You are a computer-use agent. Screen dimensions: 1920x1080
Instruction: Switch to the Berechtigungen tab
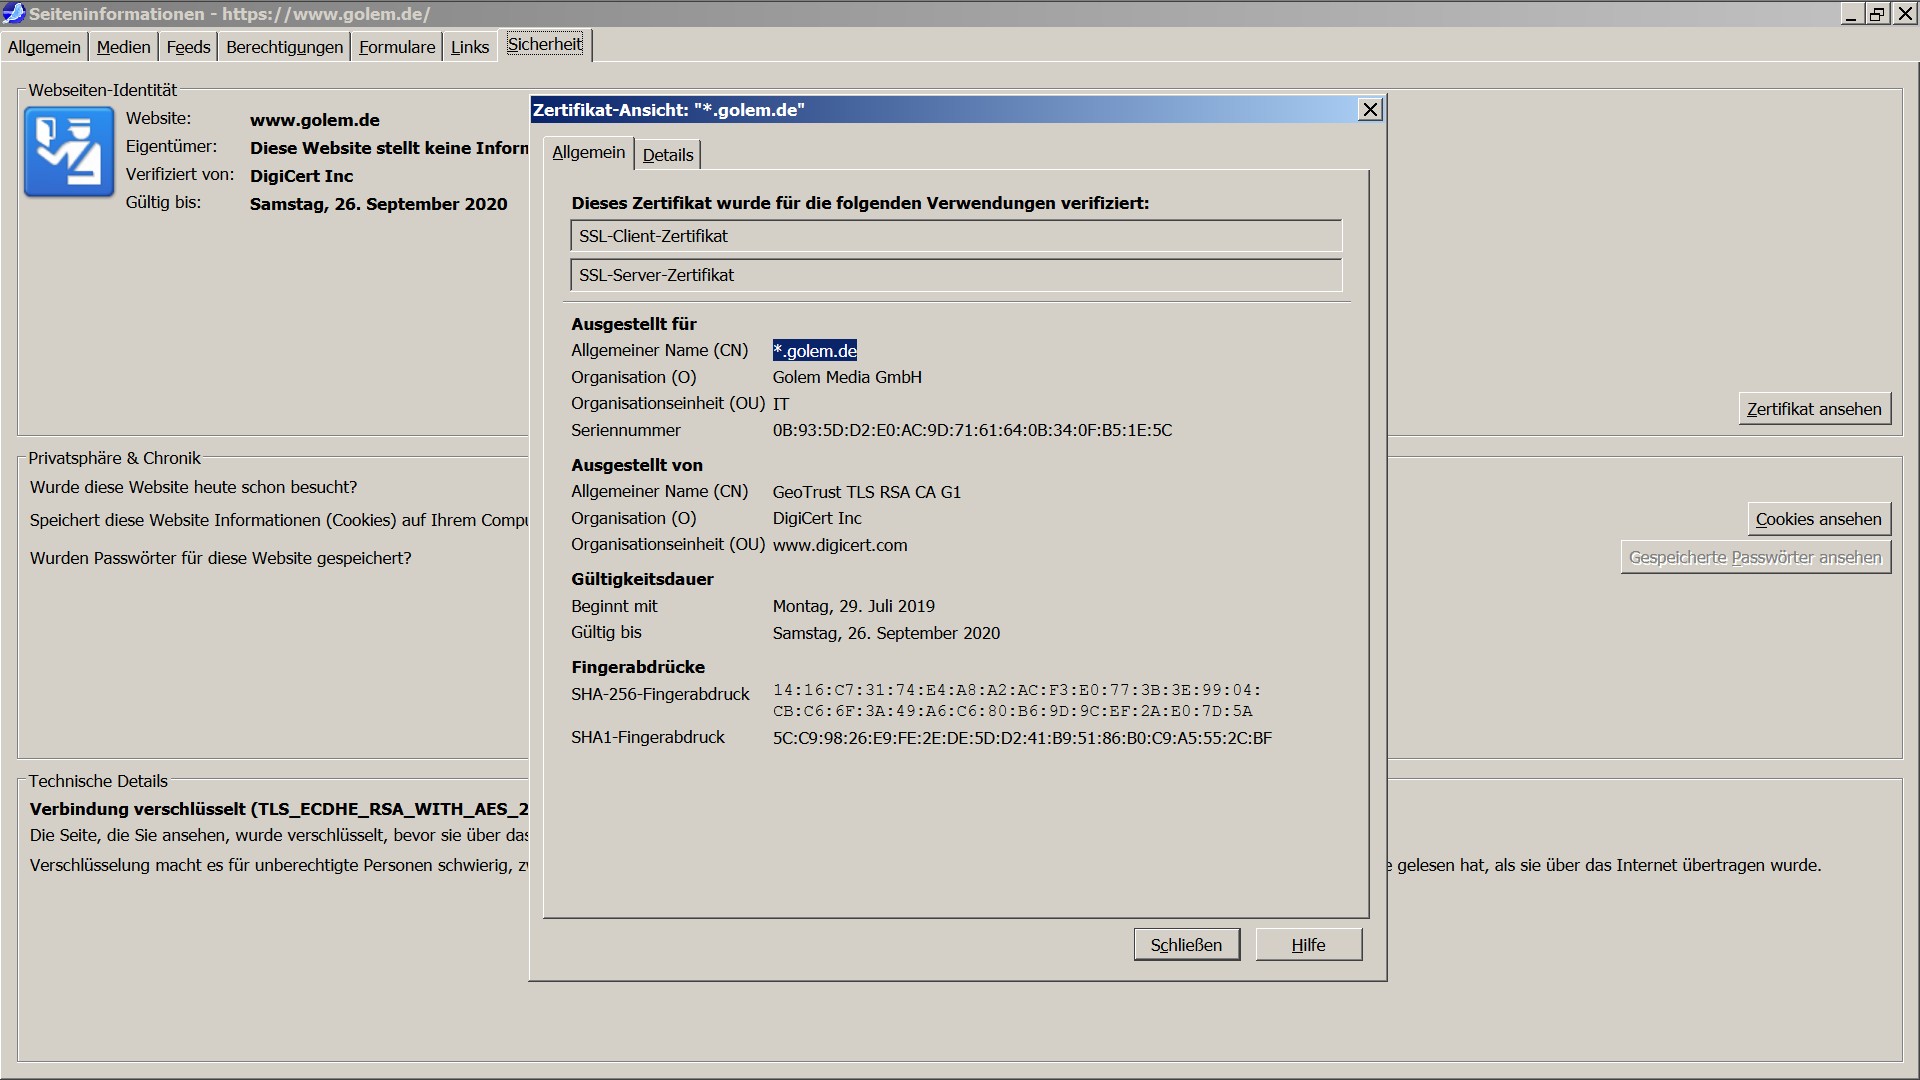pyautogui.click(x=284, y=47)
